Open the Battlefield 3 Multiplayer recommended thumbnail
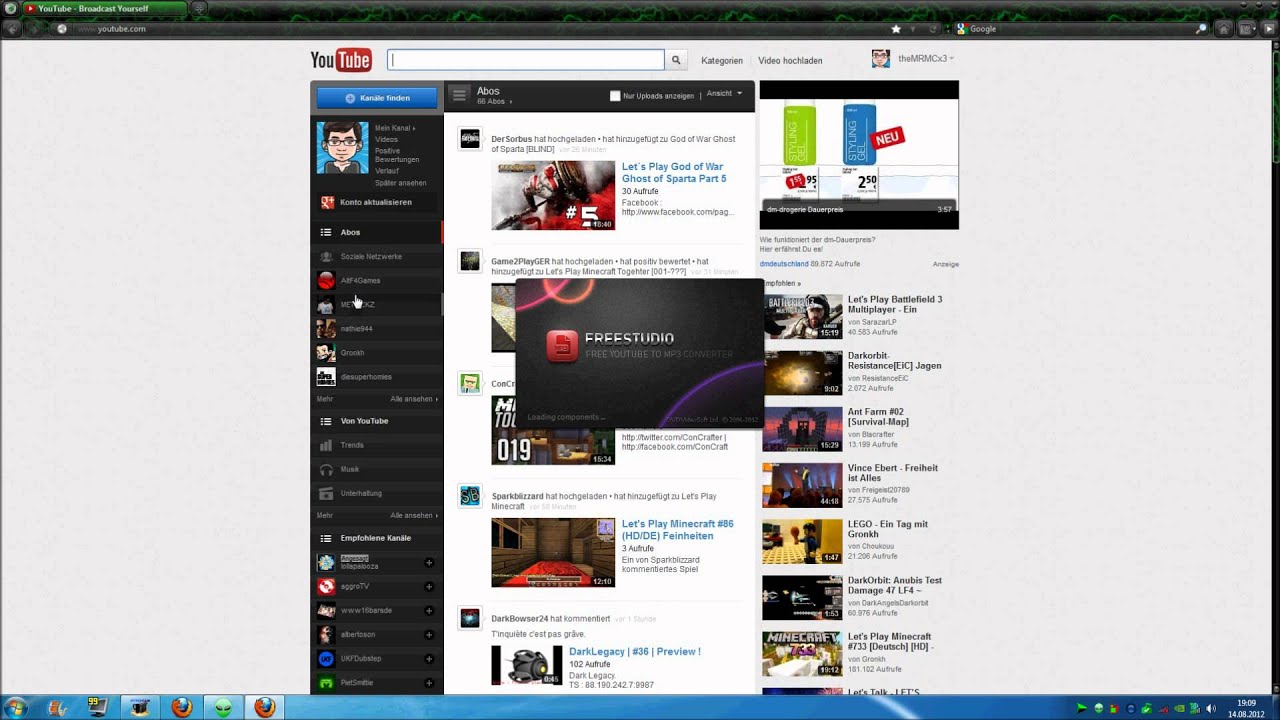This screenshot has width=1280, height=720. pos(803,317)
